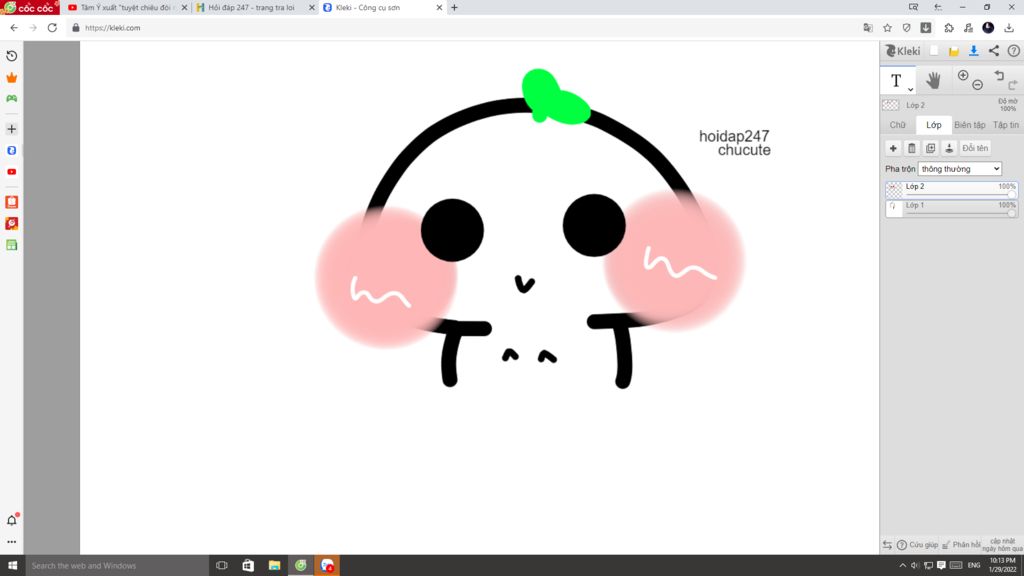
Task: Zoom out with the minus magnifier
Action: [x=978, y=85]
